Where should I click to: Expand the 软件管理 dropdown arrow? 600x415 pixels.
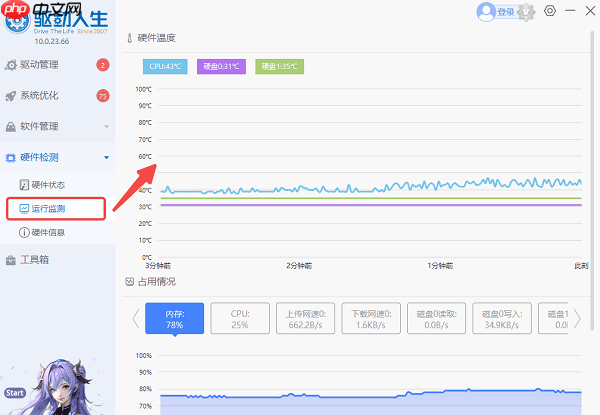point(106,126)
